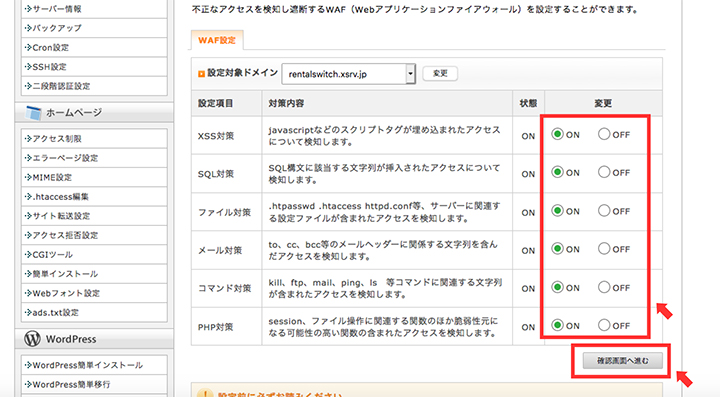Image resolution: width=720 pixels, height=397 pixels.
Task: Click the 対策内容 column header
Action: 286,103
